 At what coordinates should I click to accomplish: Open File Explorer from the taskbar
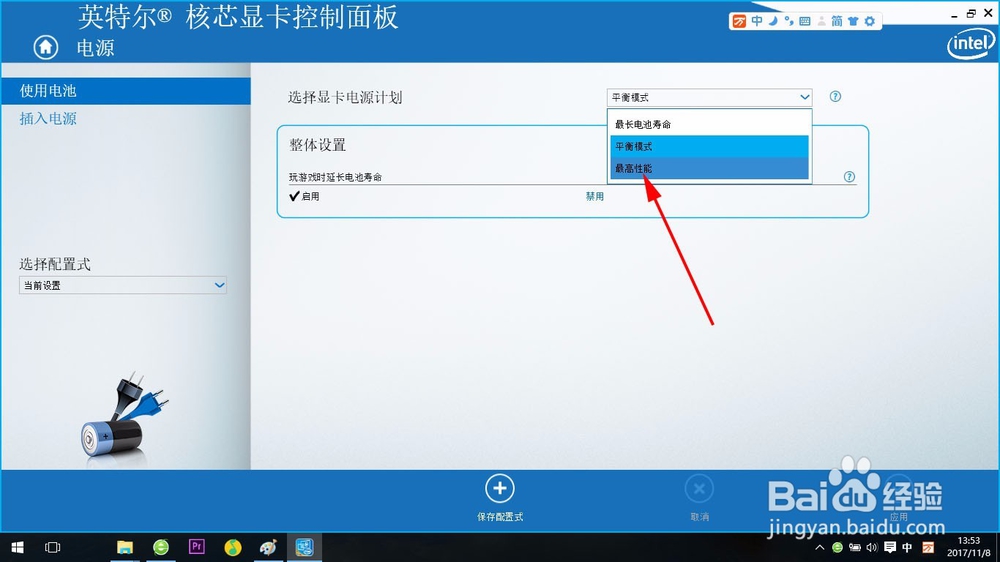(124, 547)
